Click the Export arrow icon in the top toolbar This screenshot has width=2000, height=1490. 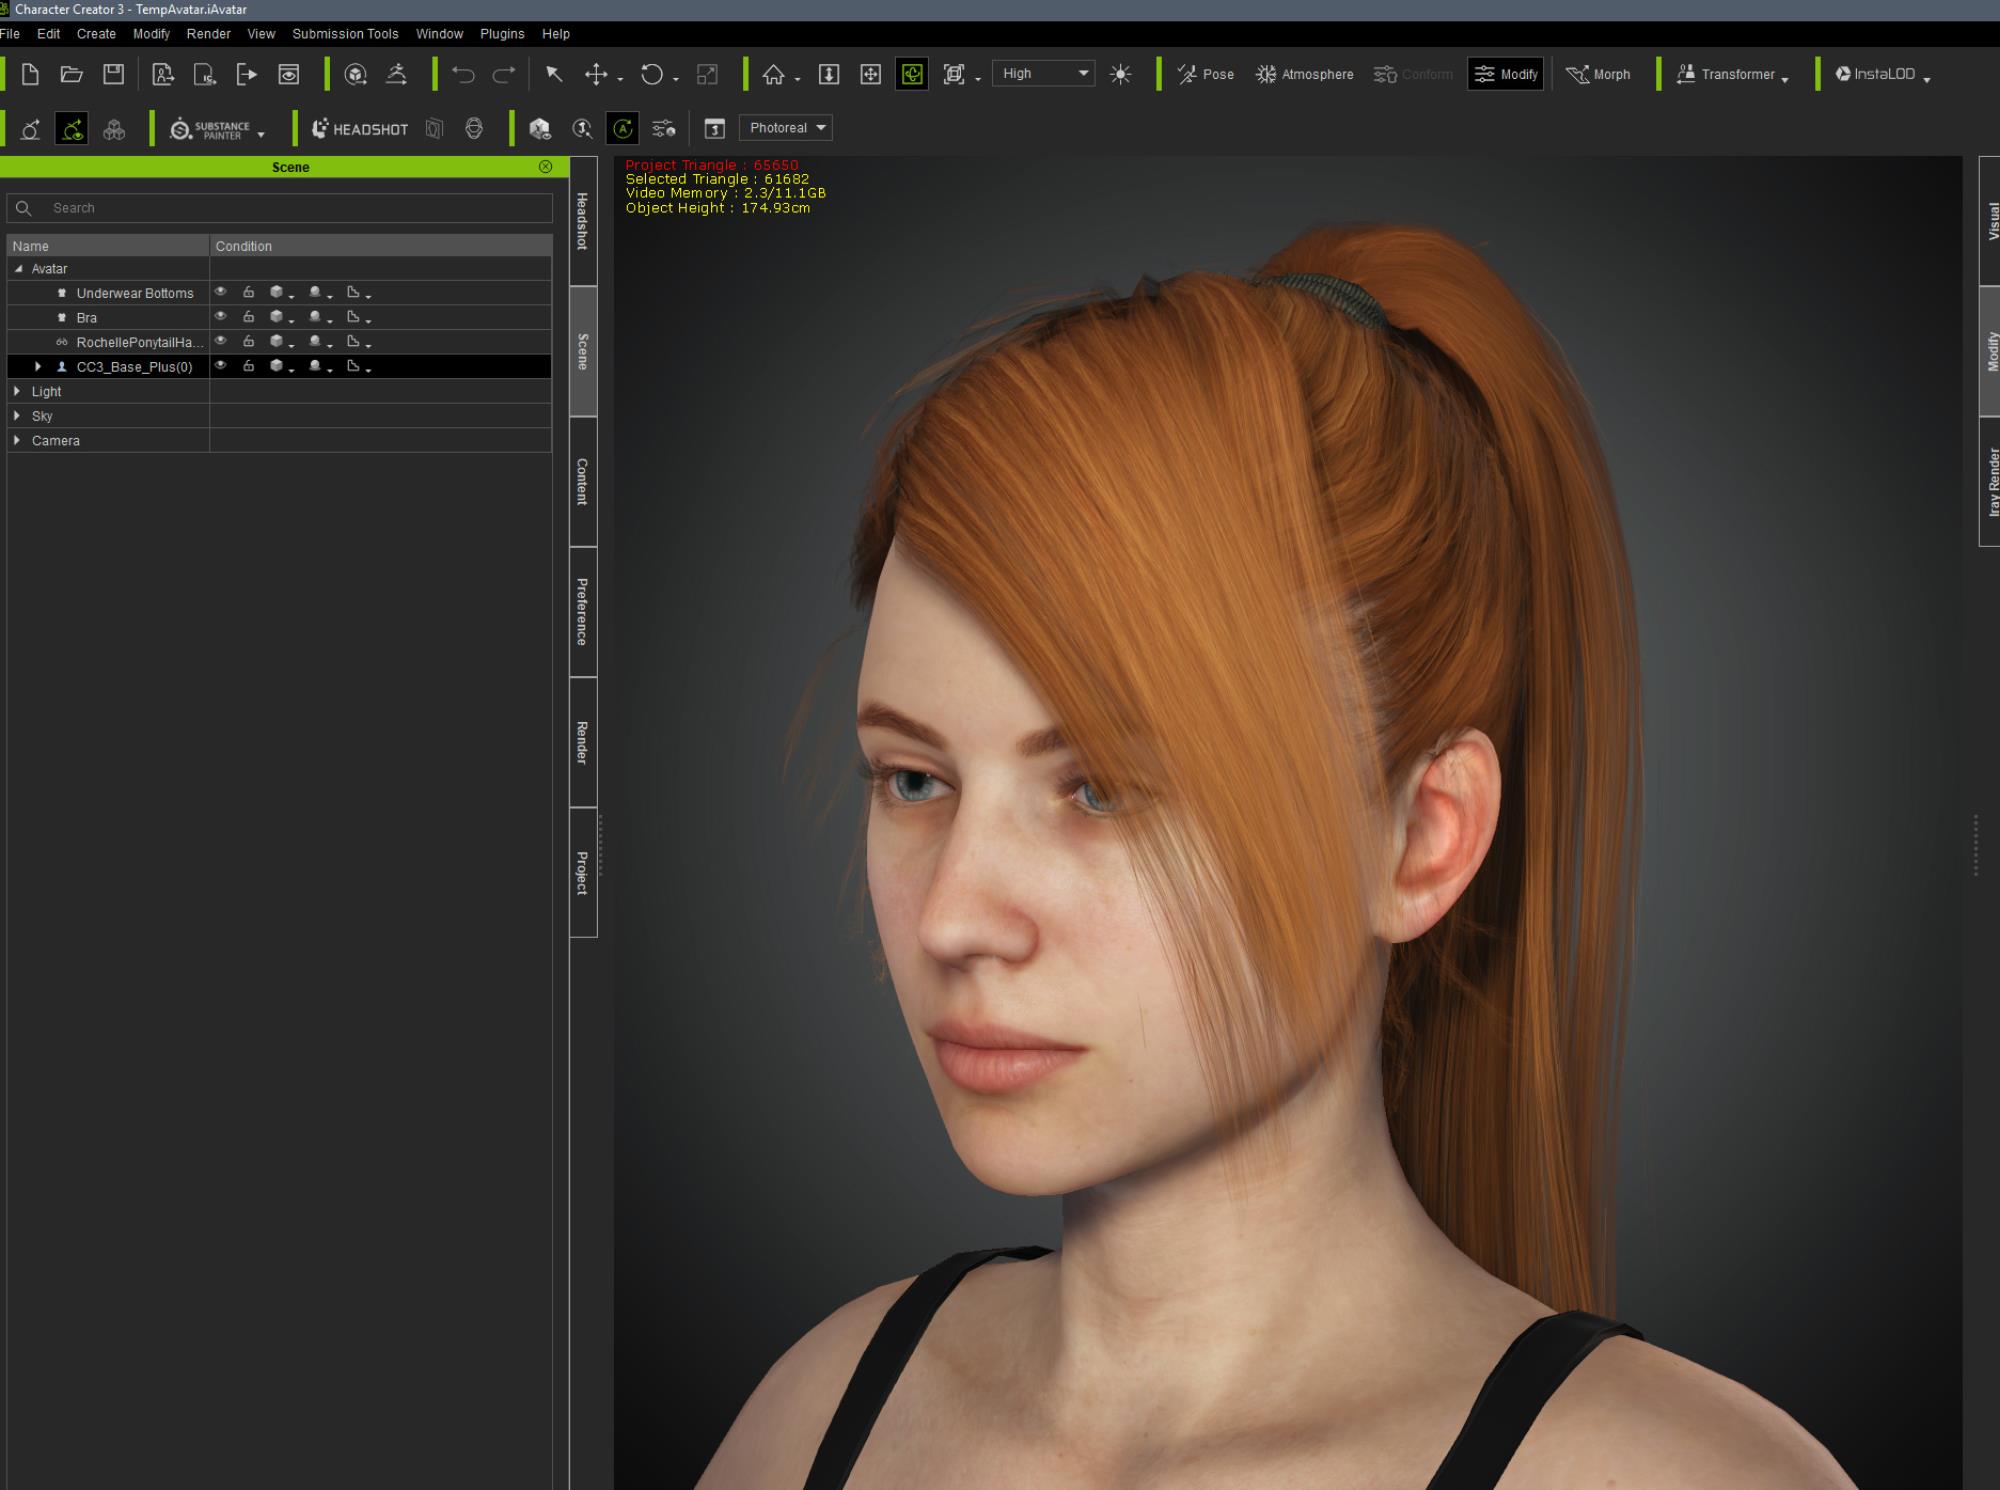[x=246, y=74]
